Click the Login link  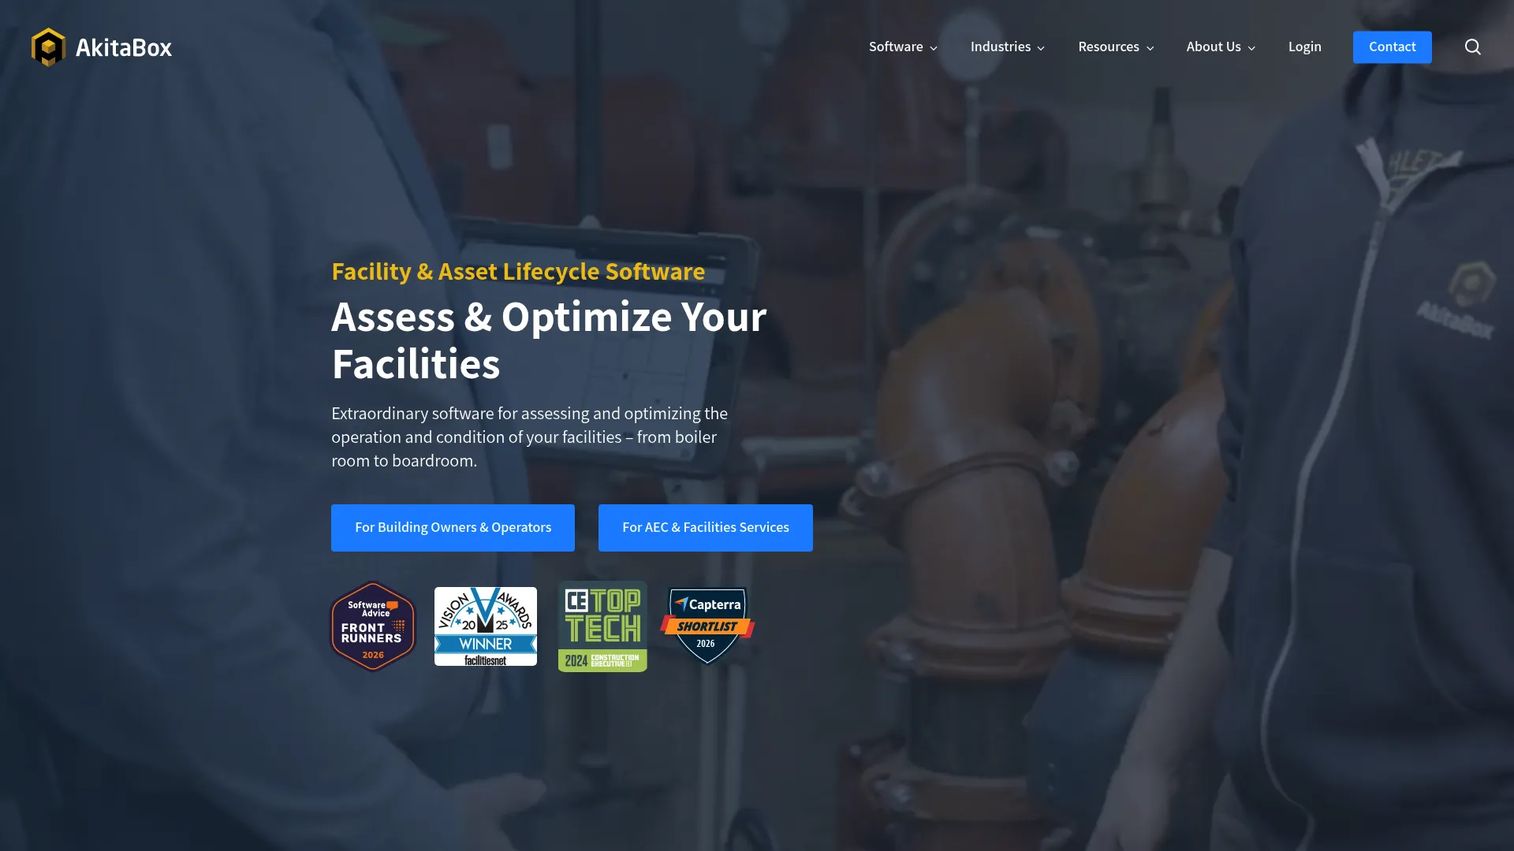1304,47
